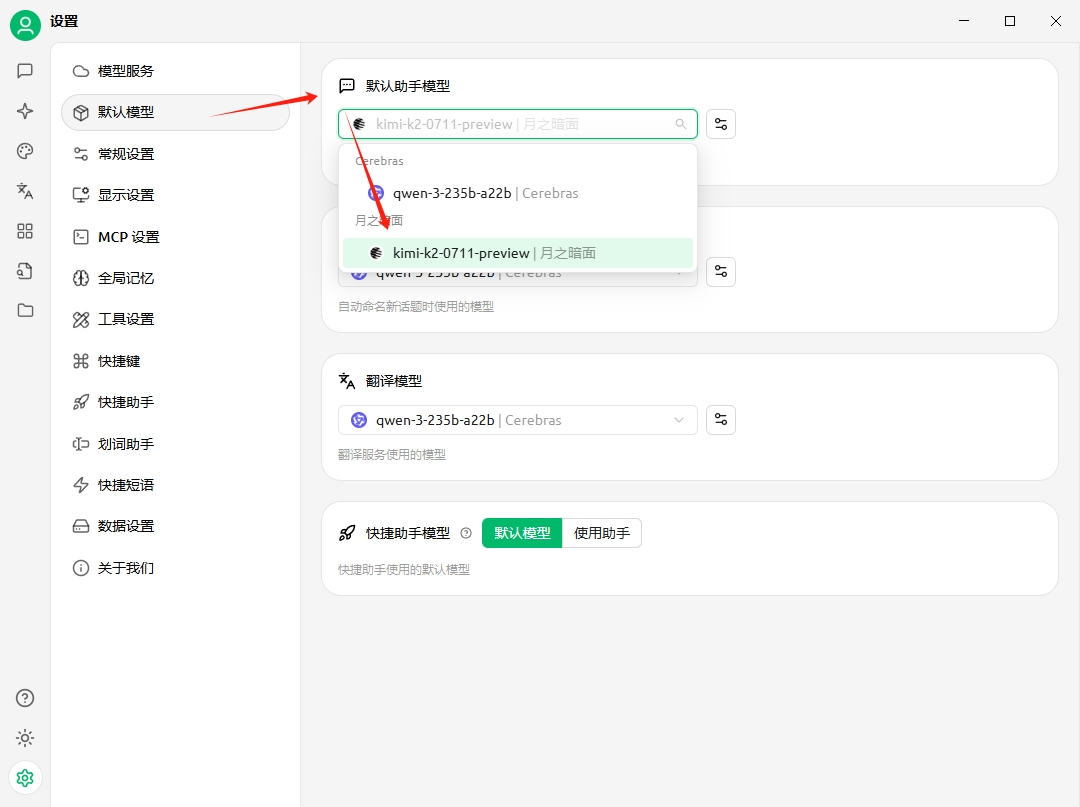Viewport: 1080px width, 807px height.
Task: Open the knowledge base sidebar icon
Action: (x=25, y=271)
